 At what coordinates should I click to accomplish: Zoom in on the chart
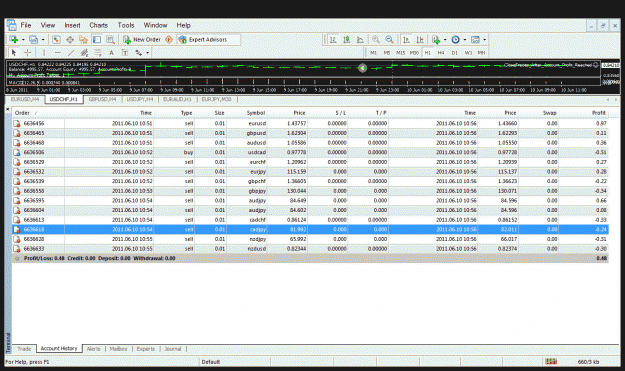coord(375,39)
